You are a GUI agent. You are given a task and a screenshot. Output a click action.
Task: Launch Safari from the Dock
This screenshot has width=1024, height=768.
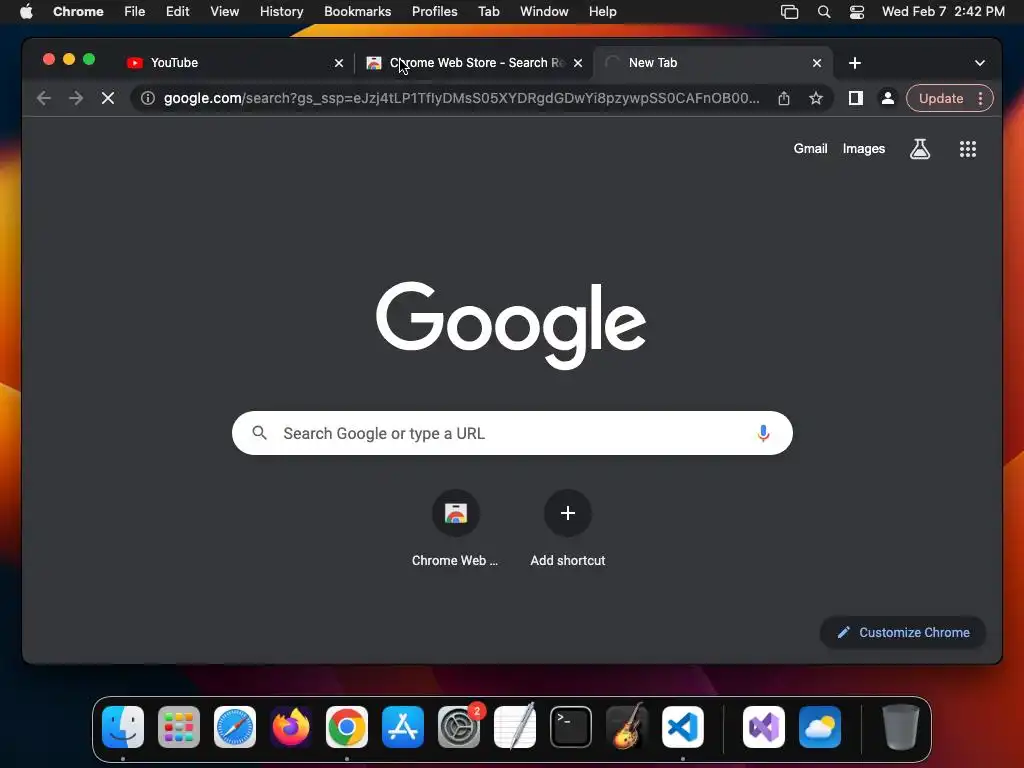[x=234, y=727]
